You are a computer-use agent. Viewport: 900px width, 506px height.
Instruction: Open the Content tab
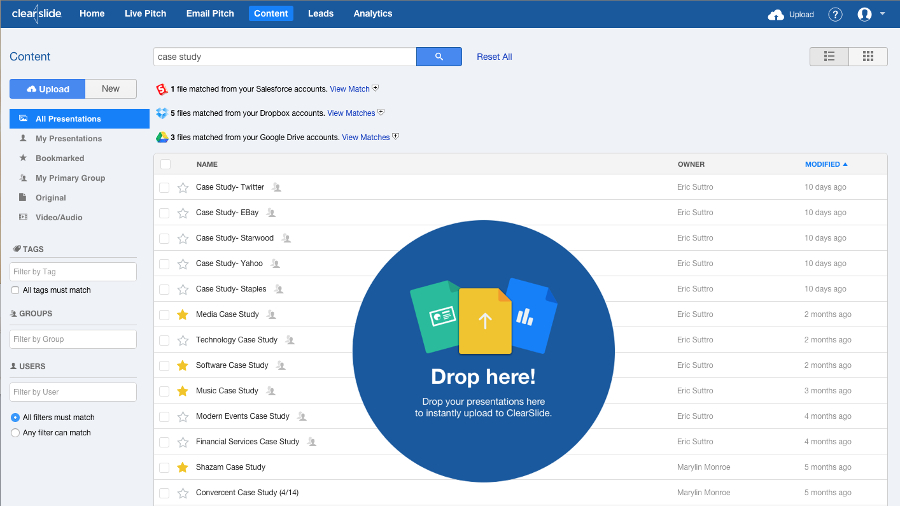[271, 14]
